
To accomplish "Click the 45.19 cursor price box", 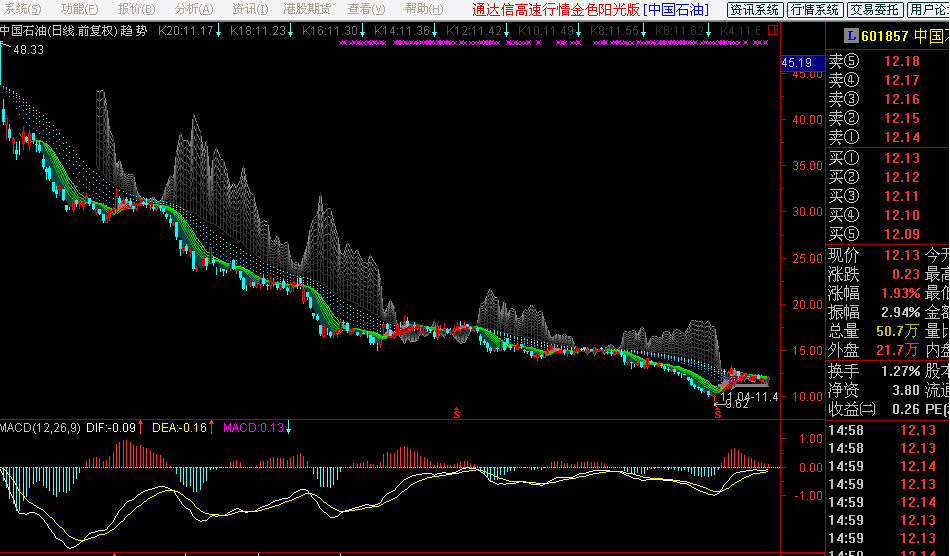I will coord(802,63).
